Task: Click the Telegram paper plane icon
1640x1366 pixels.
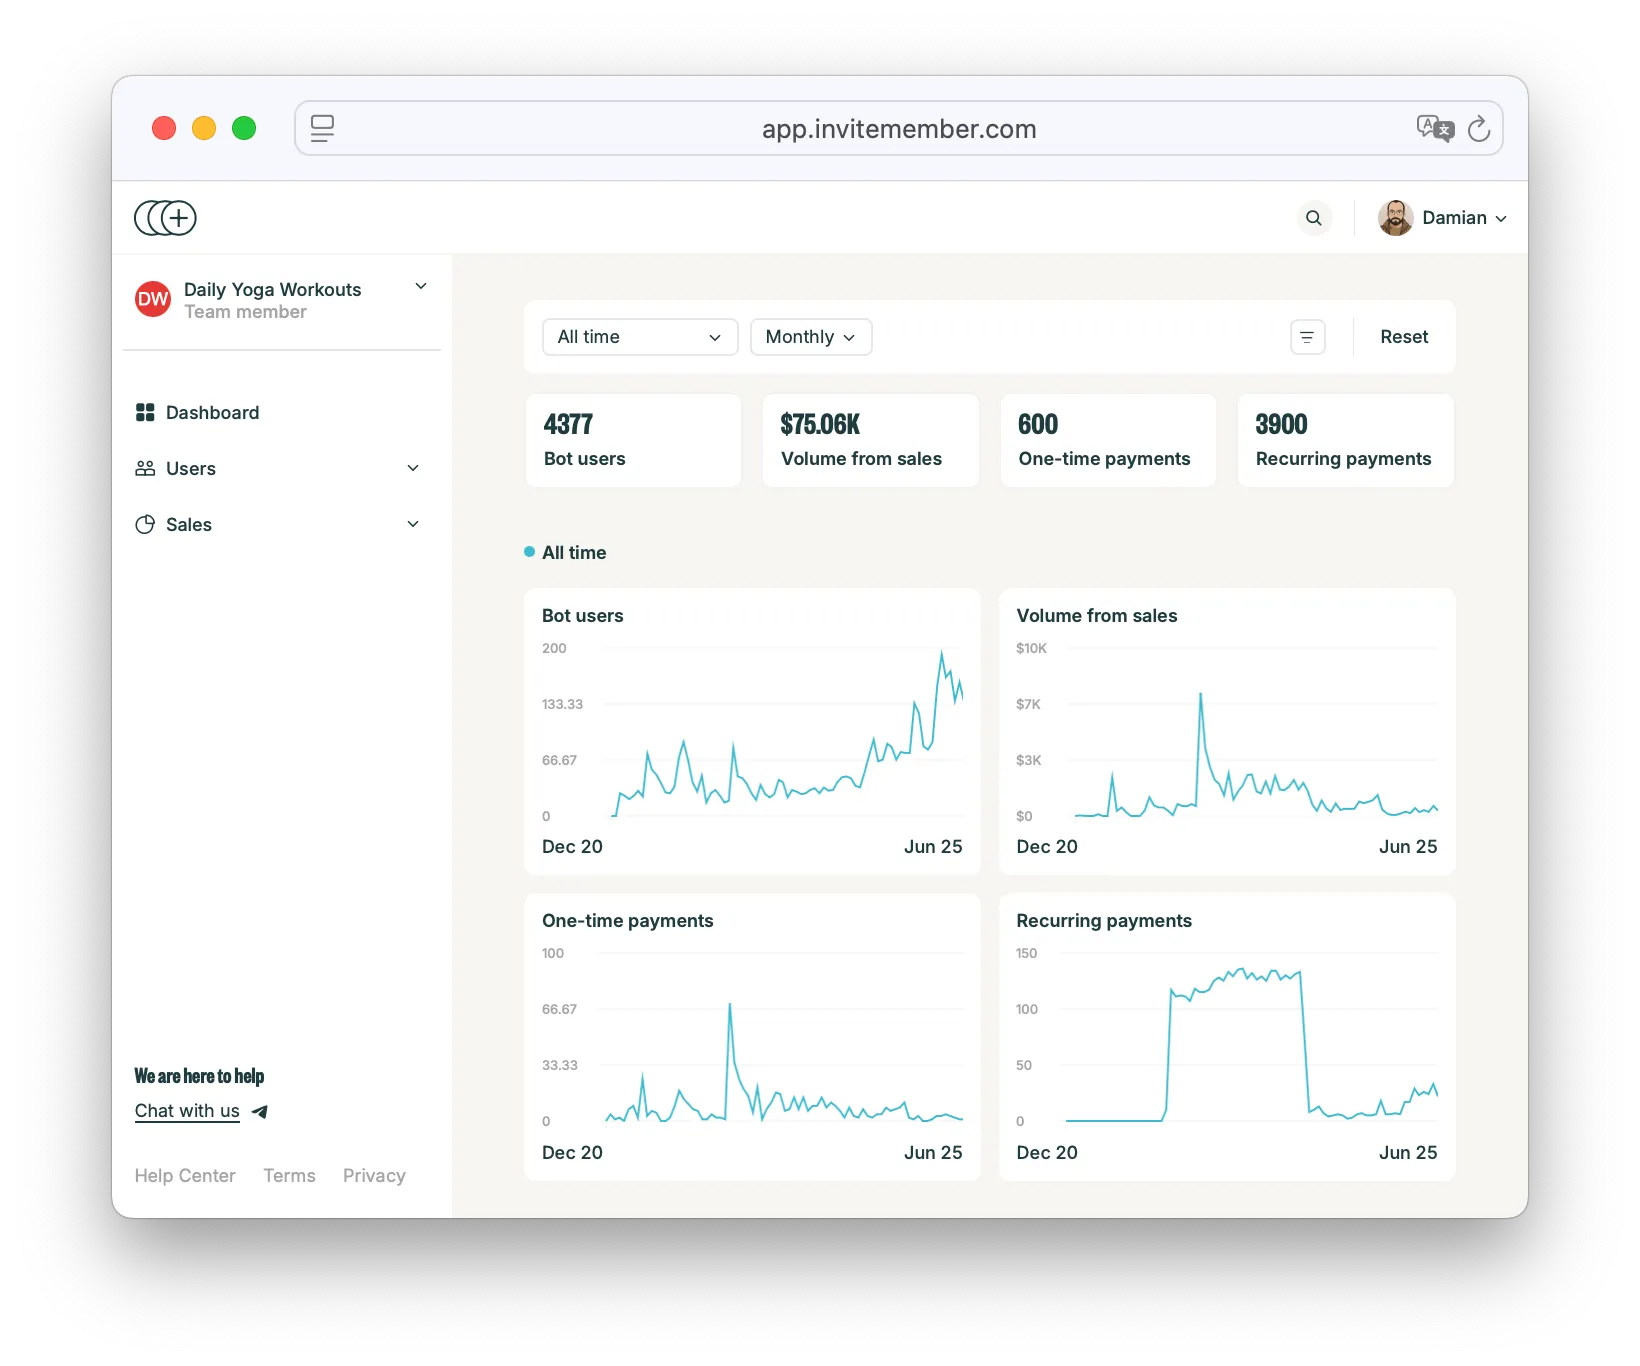Action: pyautogui.click(x=260, y=1111)
